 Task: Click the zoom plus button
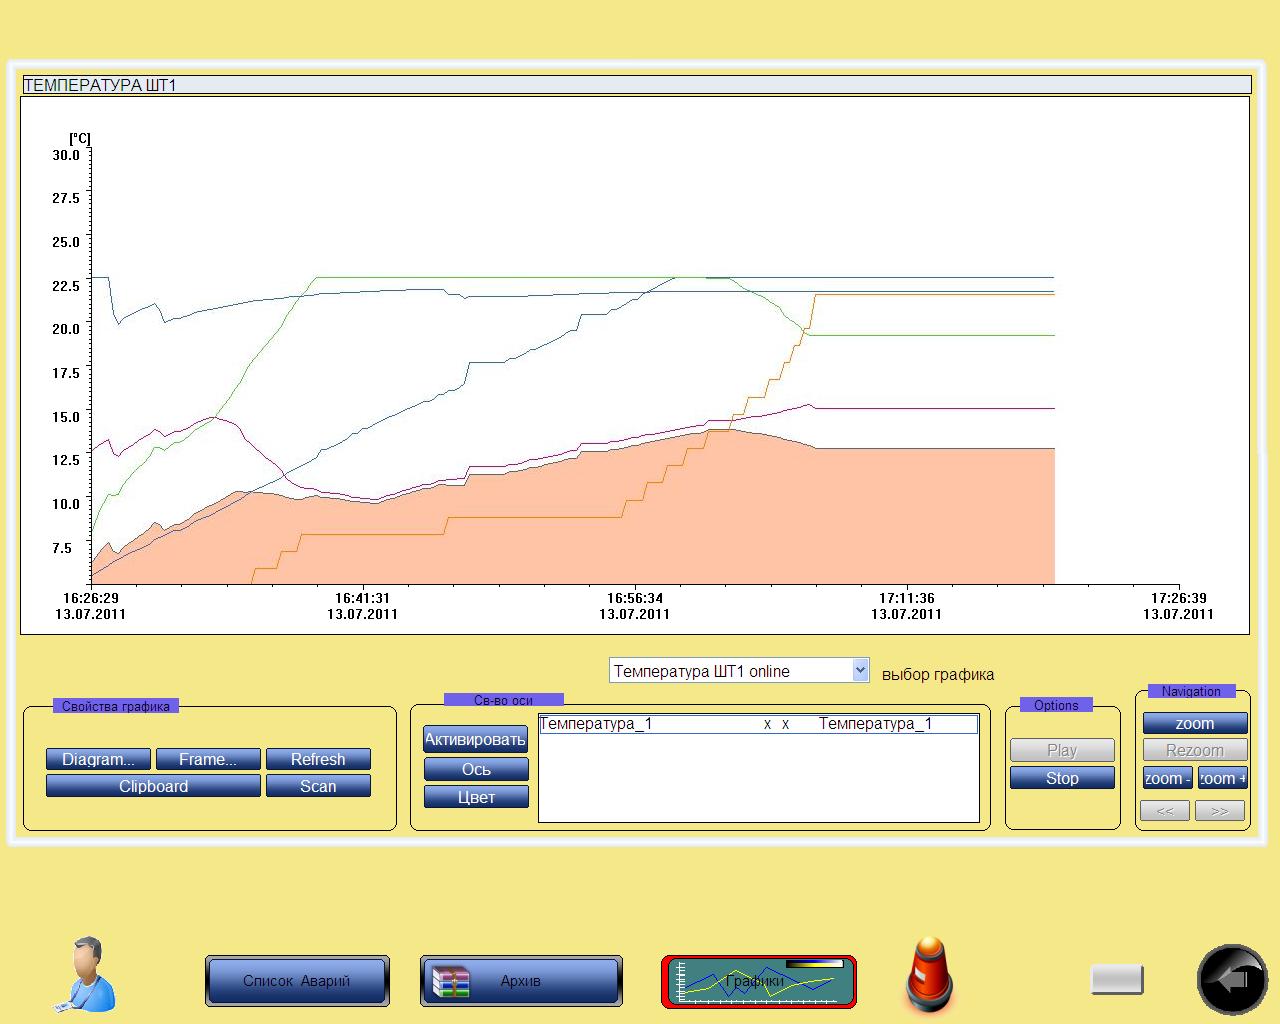click(x=1222, y=778)
